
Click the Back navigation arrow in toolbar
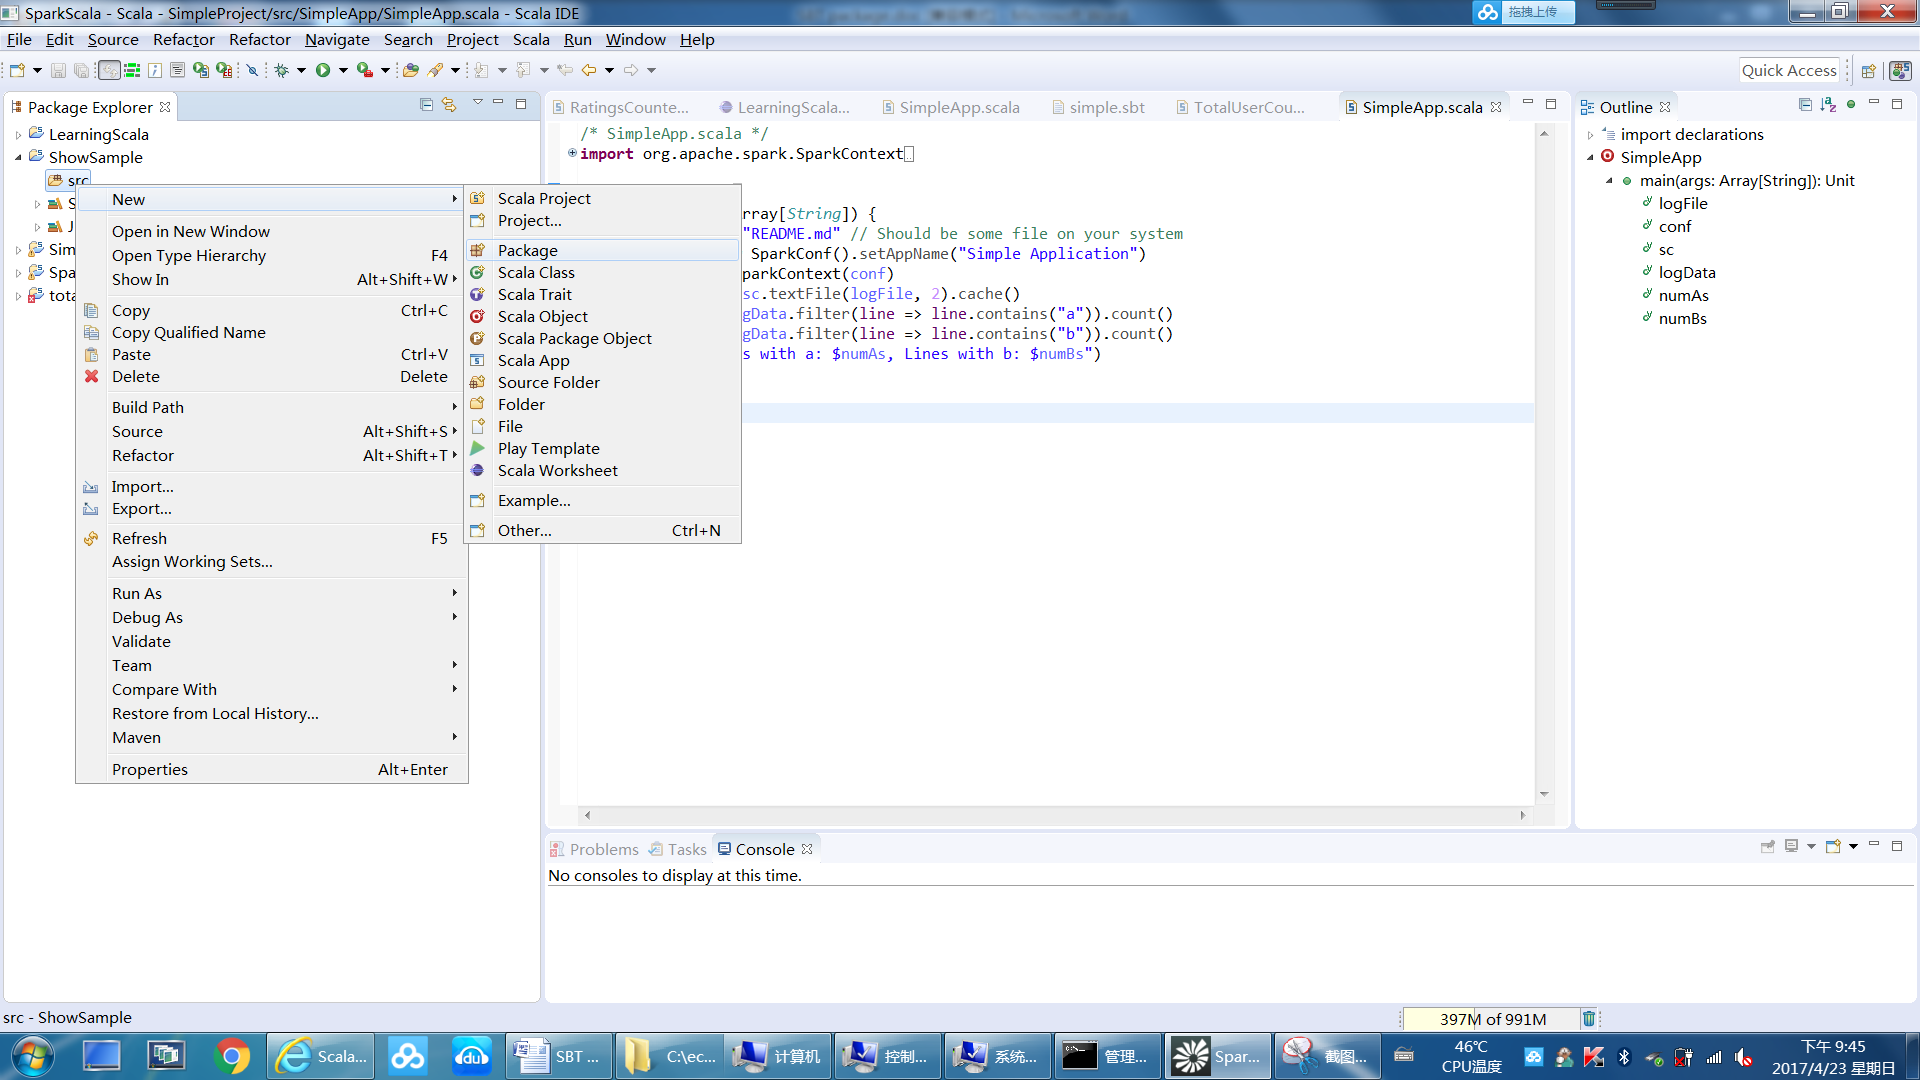coord(589,70)
